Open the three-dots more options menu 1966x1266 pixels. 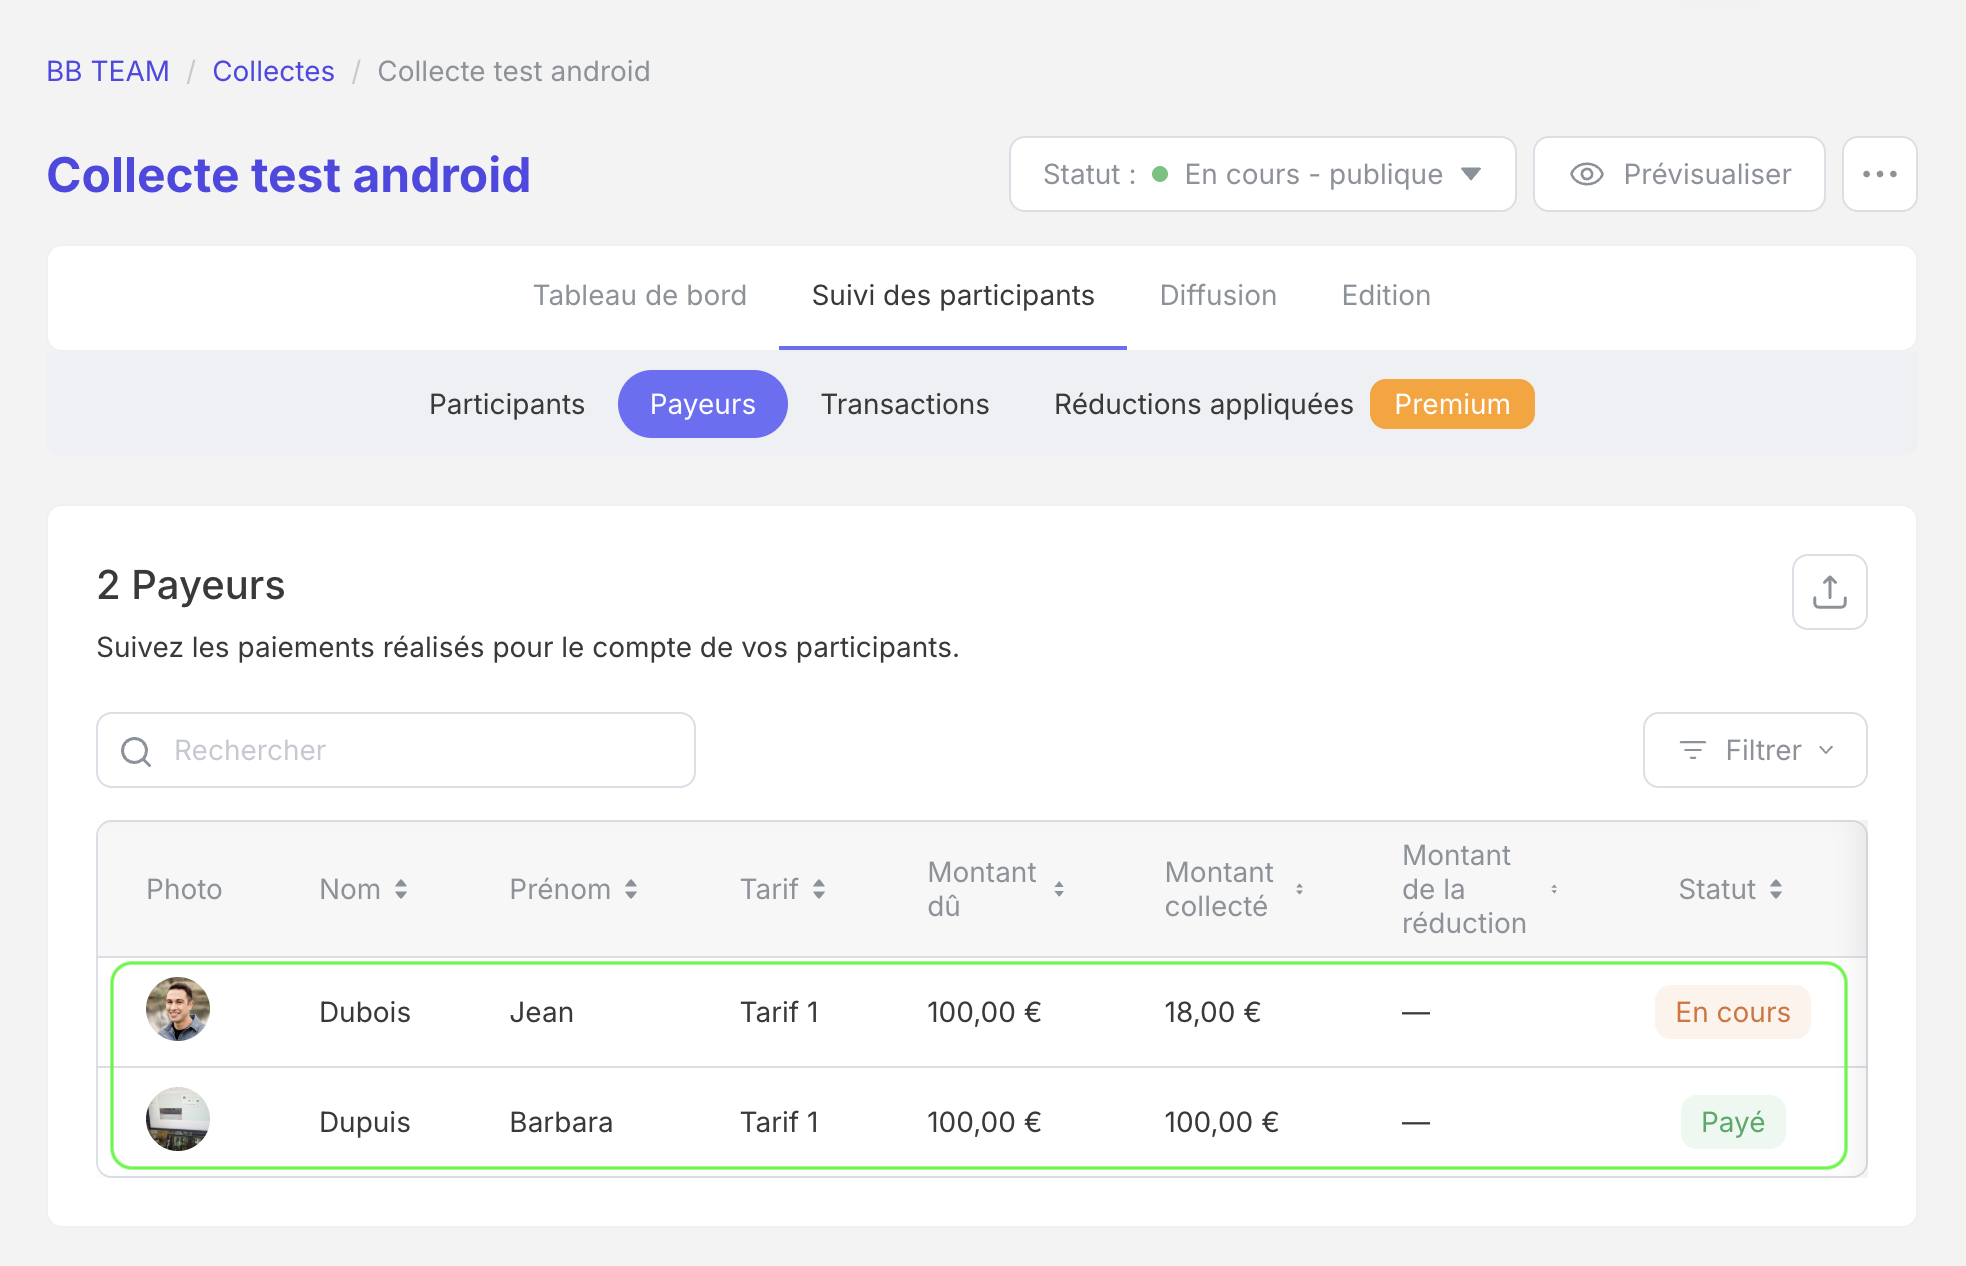point(1879,174)
